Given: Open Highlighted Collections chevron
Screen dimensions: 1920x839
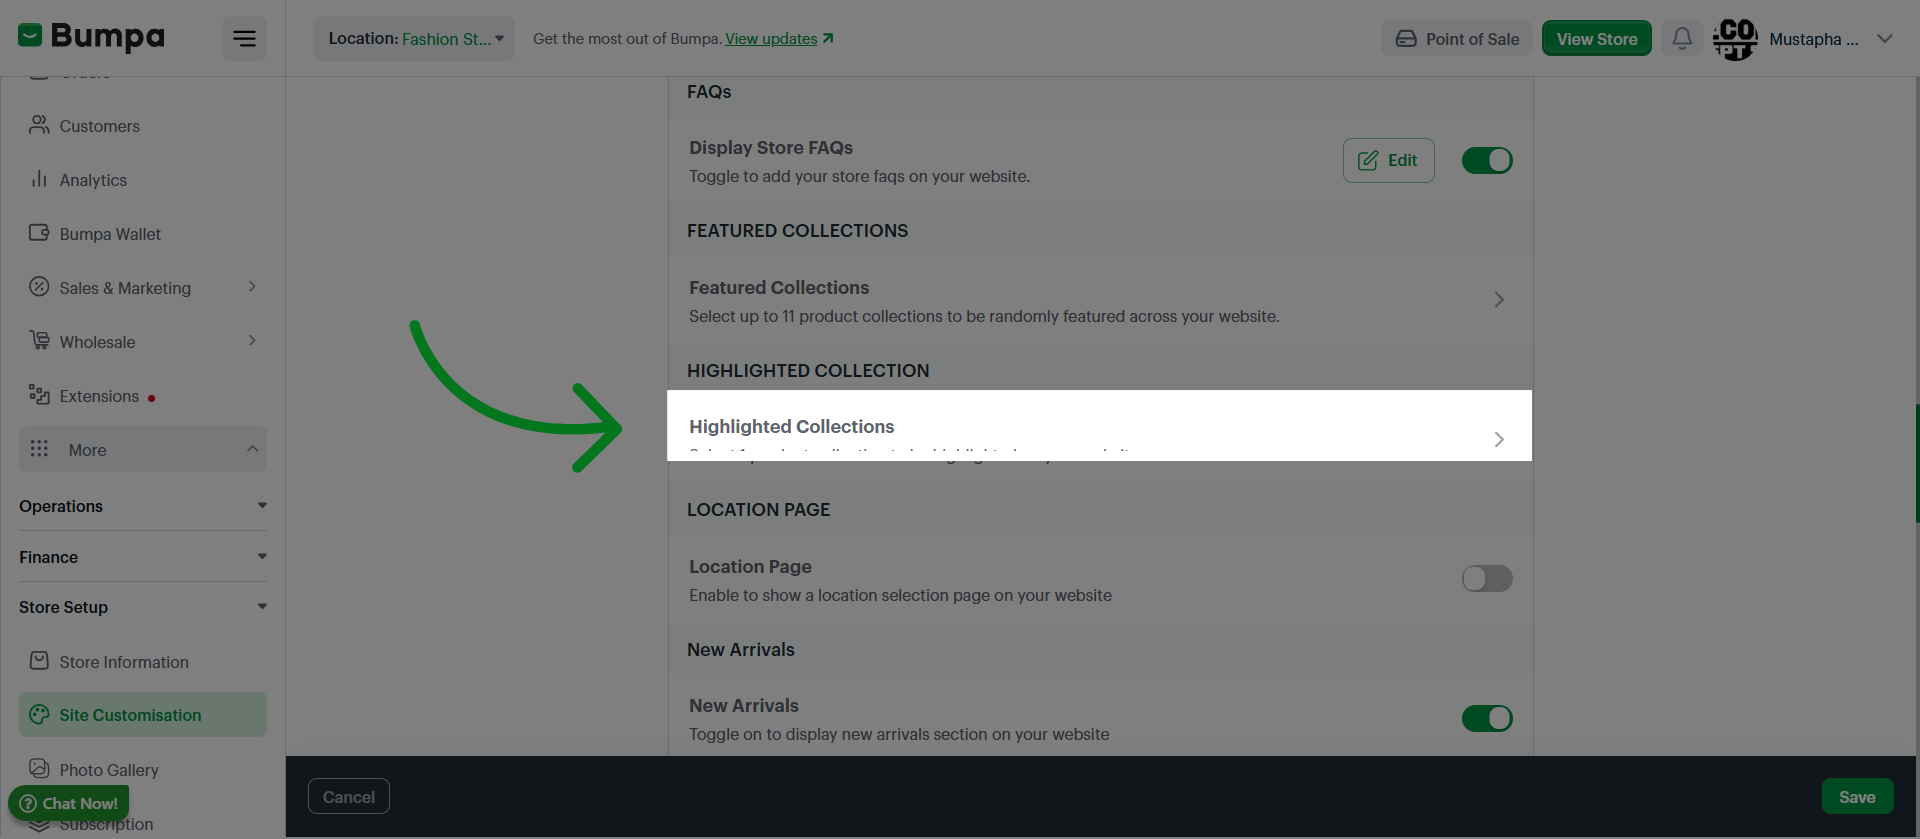Looking at the screenshot, I should (1499, 440).
